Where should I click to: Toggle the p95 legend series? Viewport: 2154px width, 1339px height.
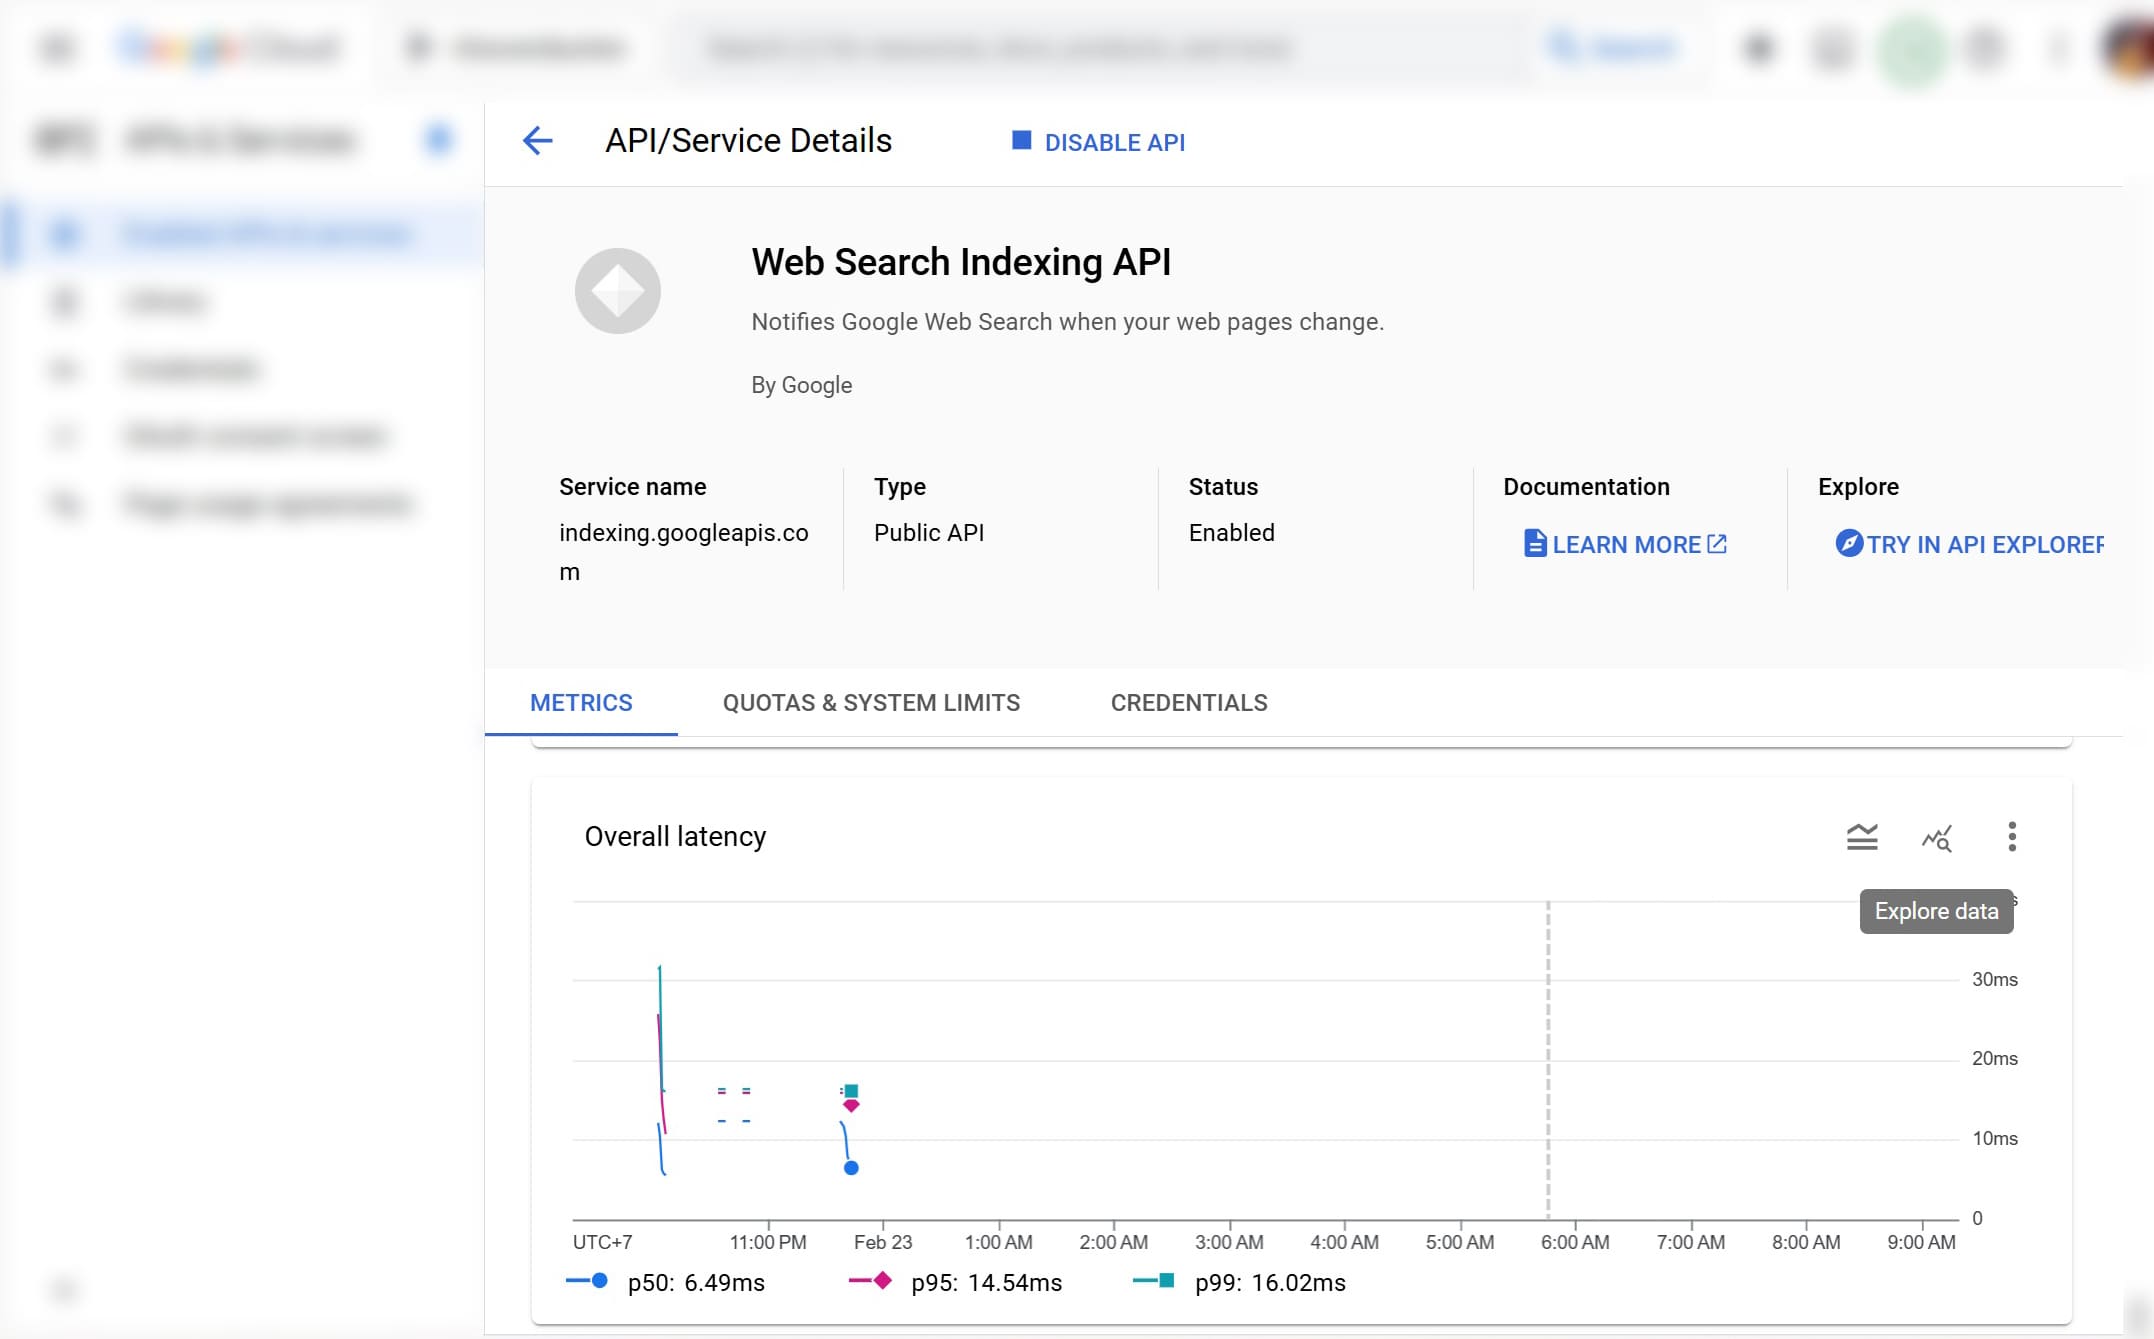955,1282
